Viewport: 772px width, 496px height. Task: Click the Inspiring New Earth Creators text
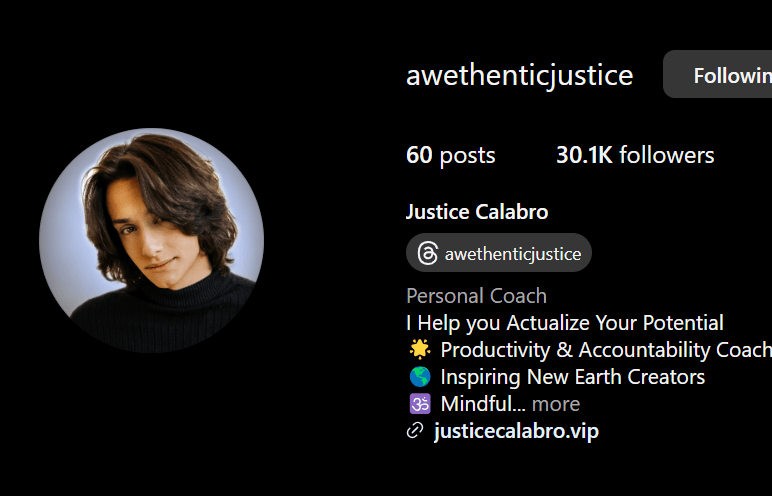[x=573, y=377]
